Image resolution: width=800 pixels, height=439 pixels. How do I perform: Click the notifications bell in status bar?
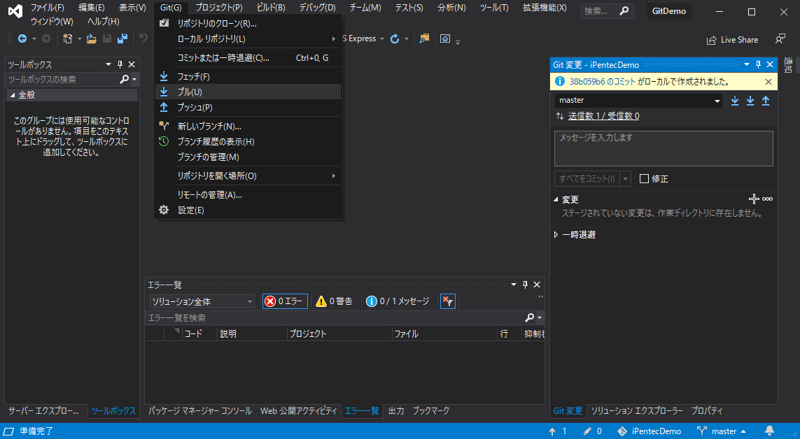click(x=769, y=431)
